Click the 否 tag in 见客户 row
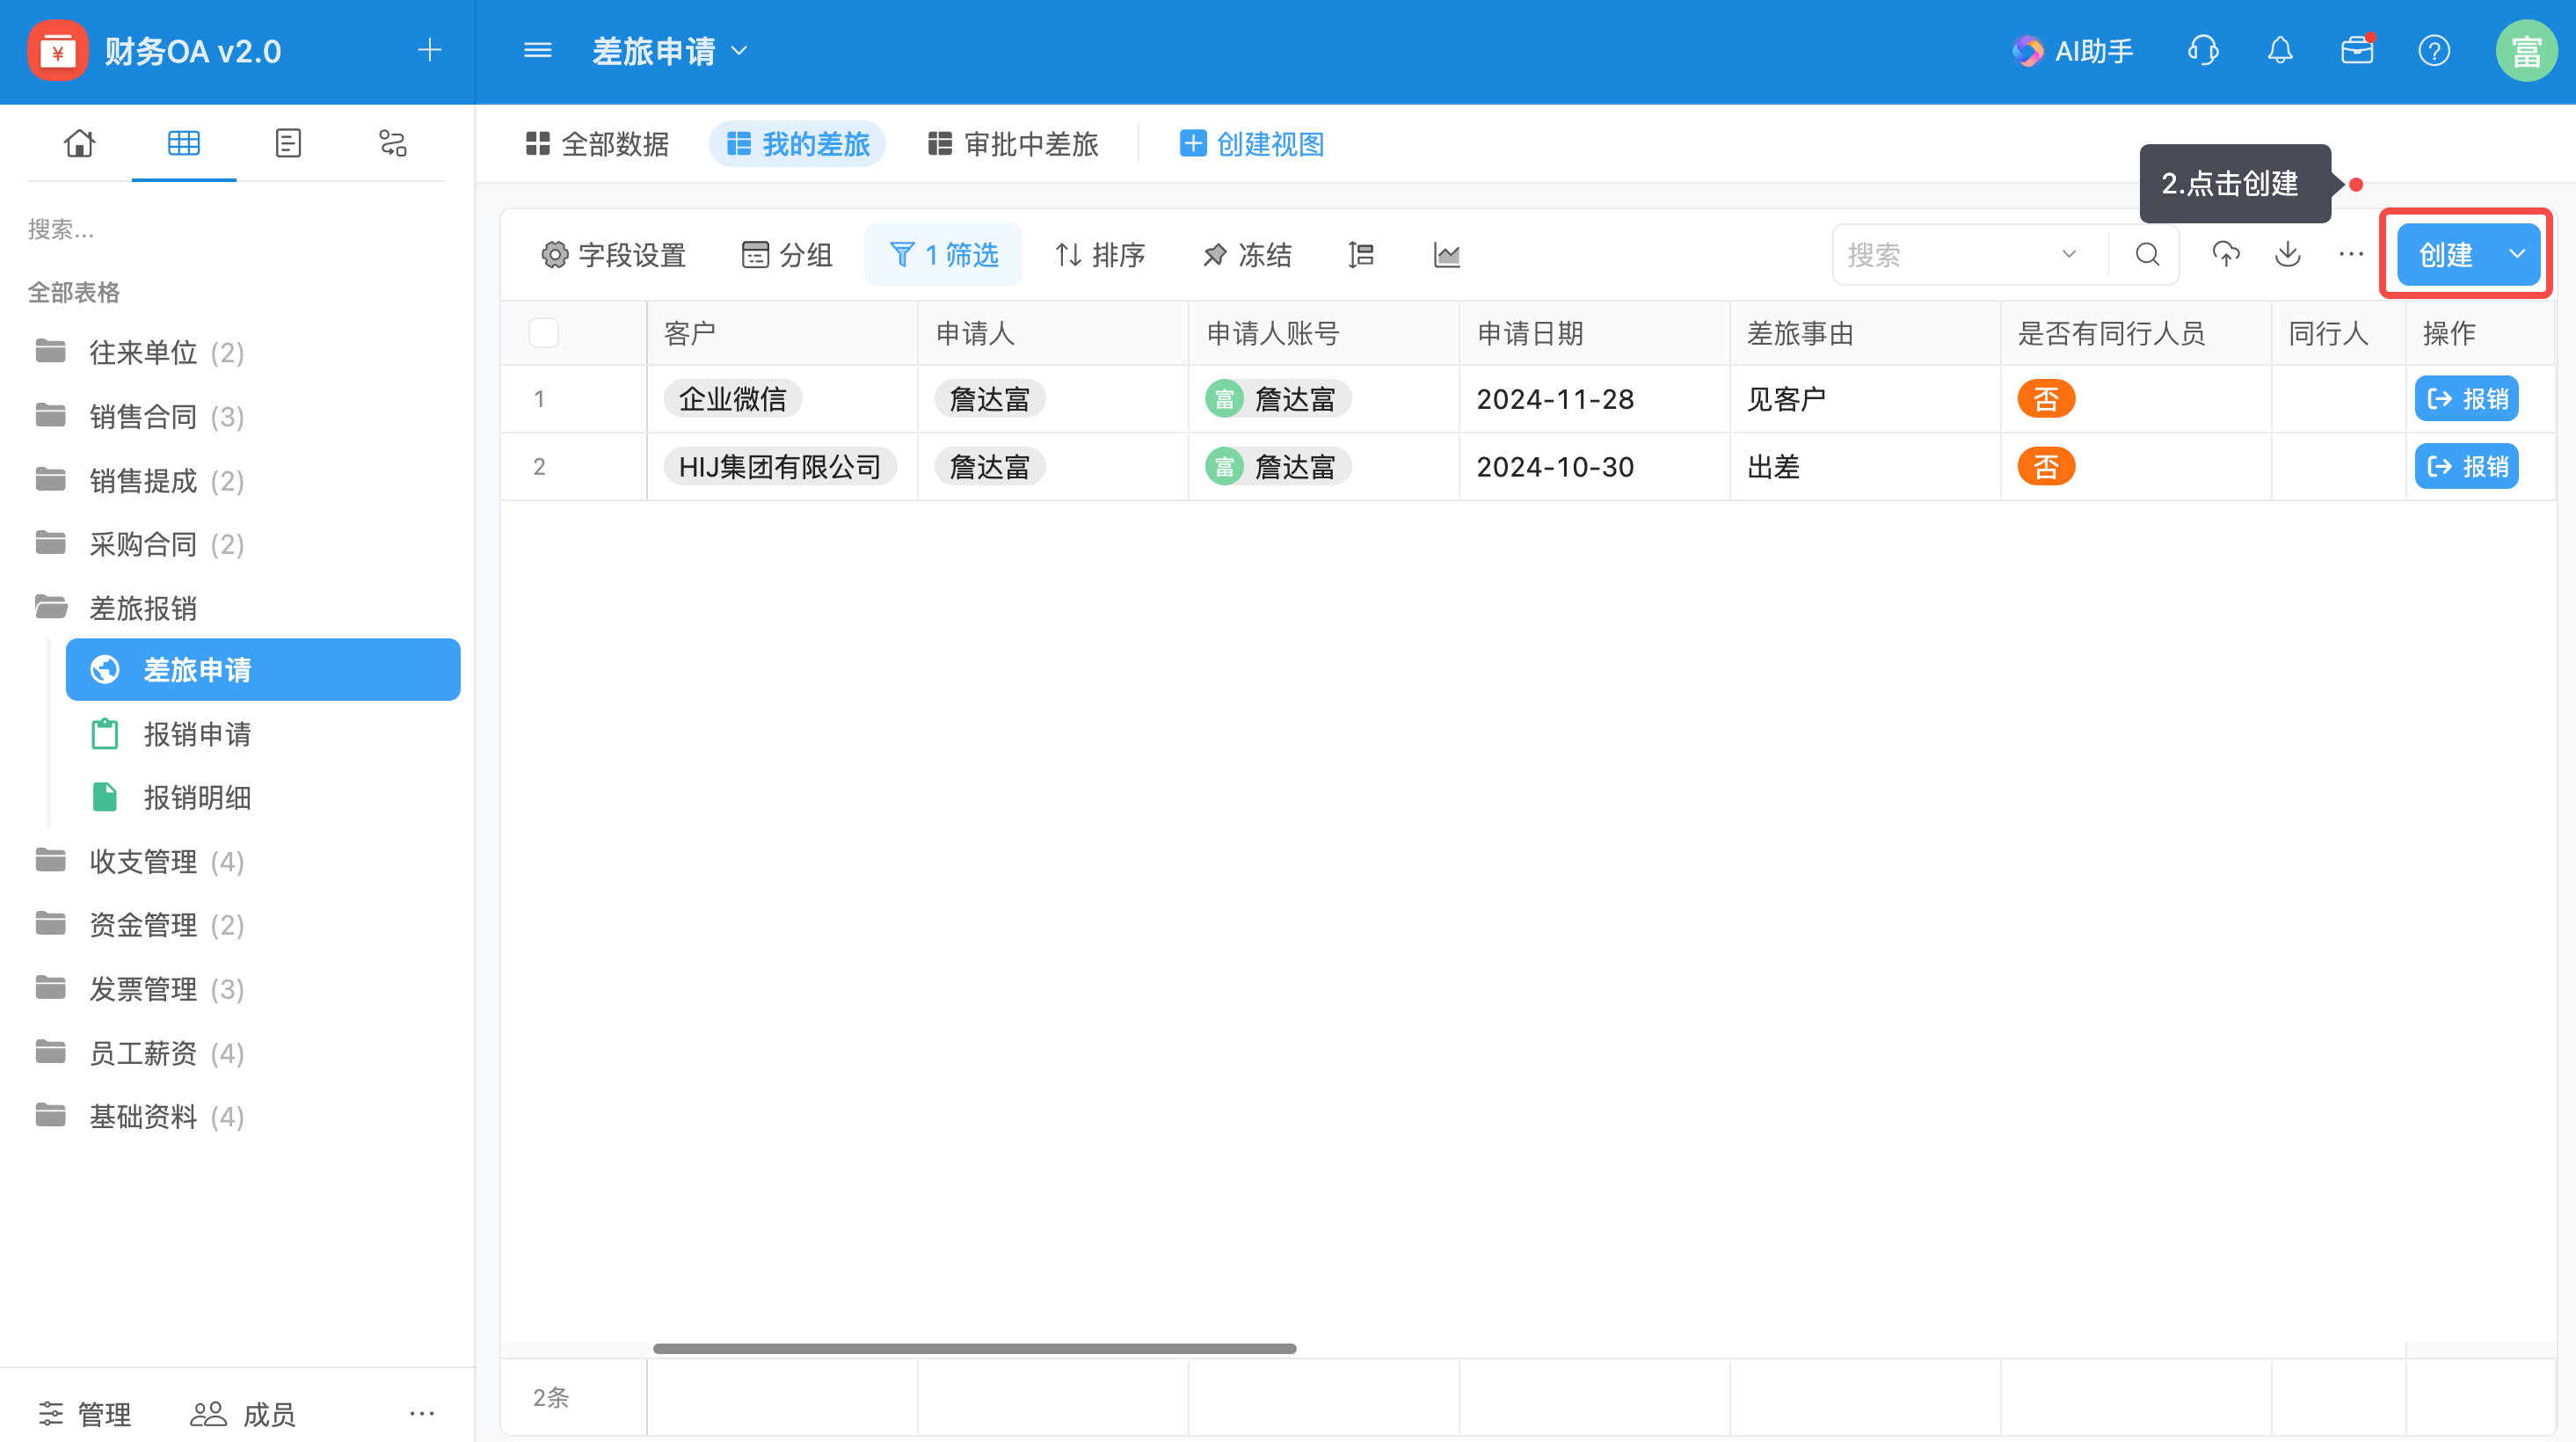The image size is (2576, 1442). 2046,399
